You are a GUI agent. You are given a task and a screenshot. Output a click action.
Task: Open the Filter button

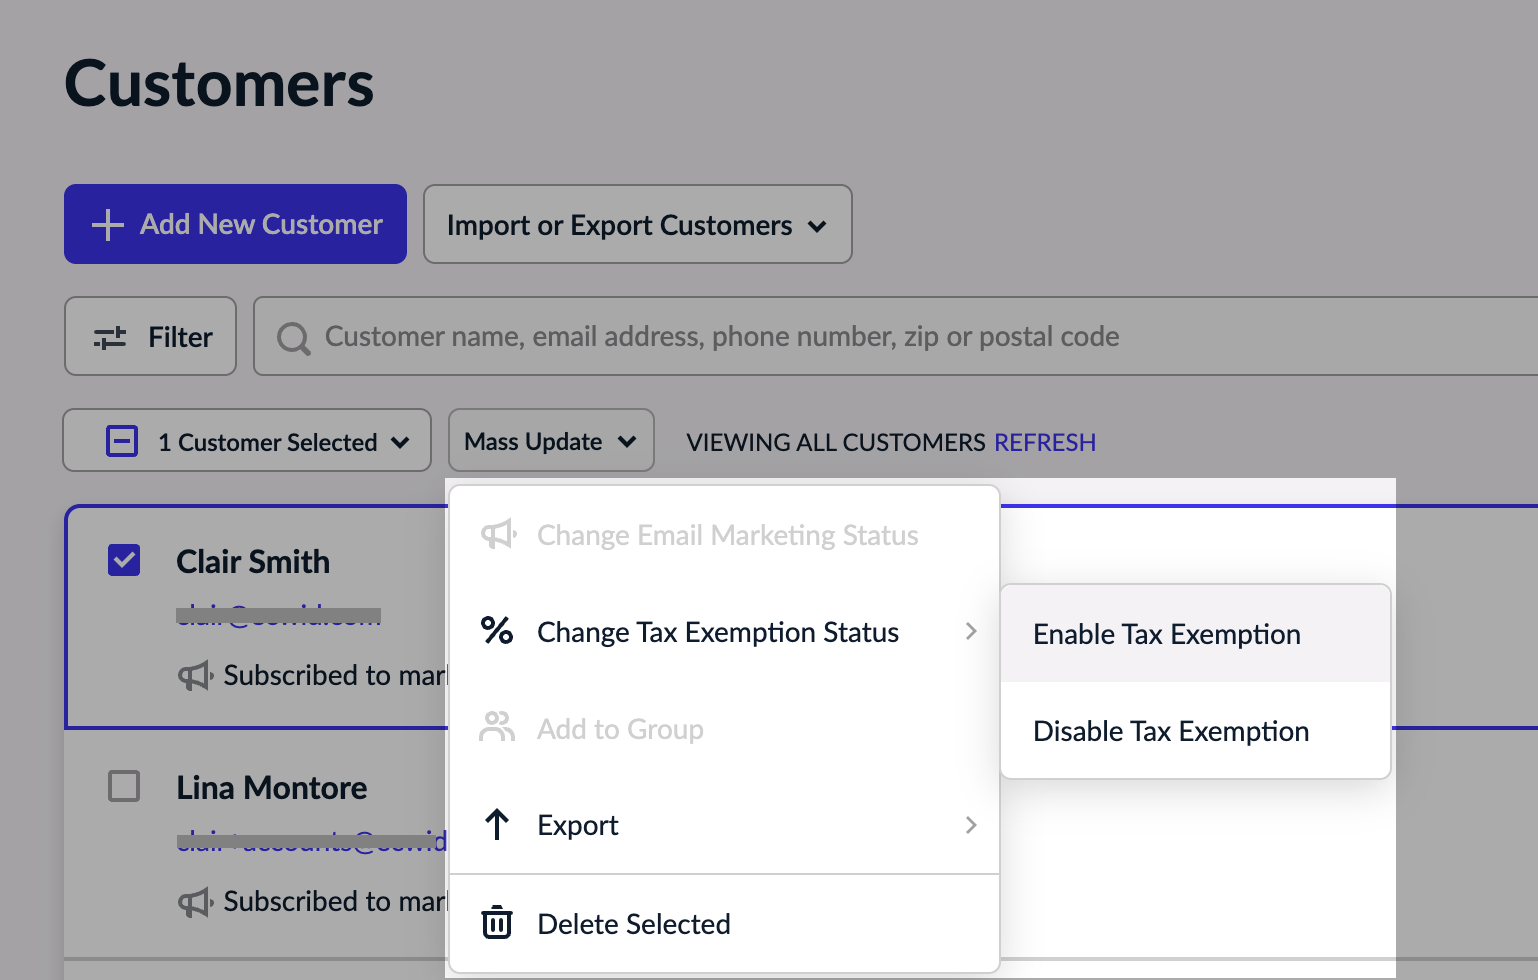151,337
